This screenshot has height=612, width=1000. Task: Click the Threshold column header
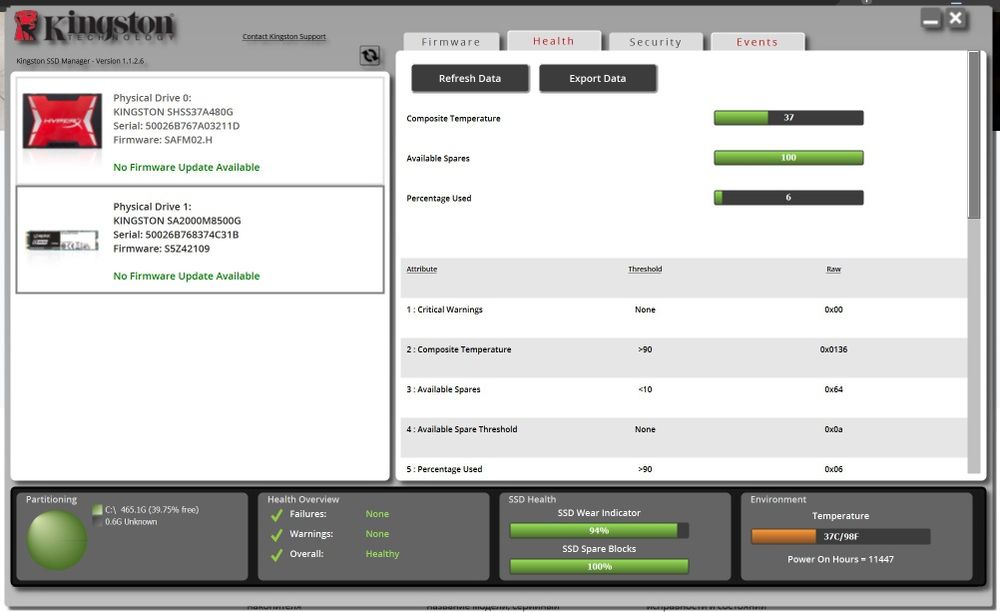tap(645, 269)
